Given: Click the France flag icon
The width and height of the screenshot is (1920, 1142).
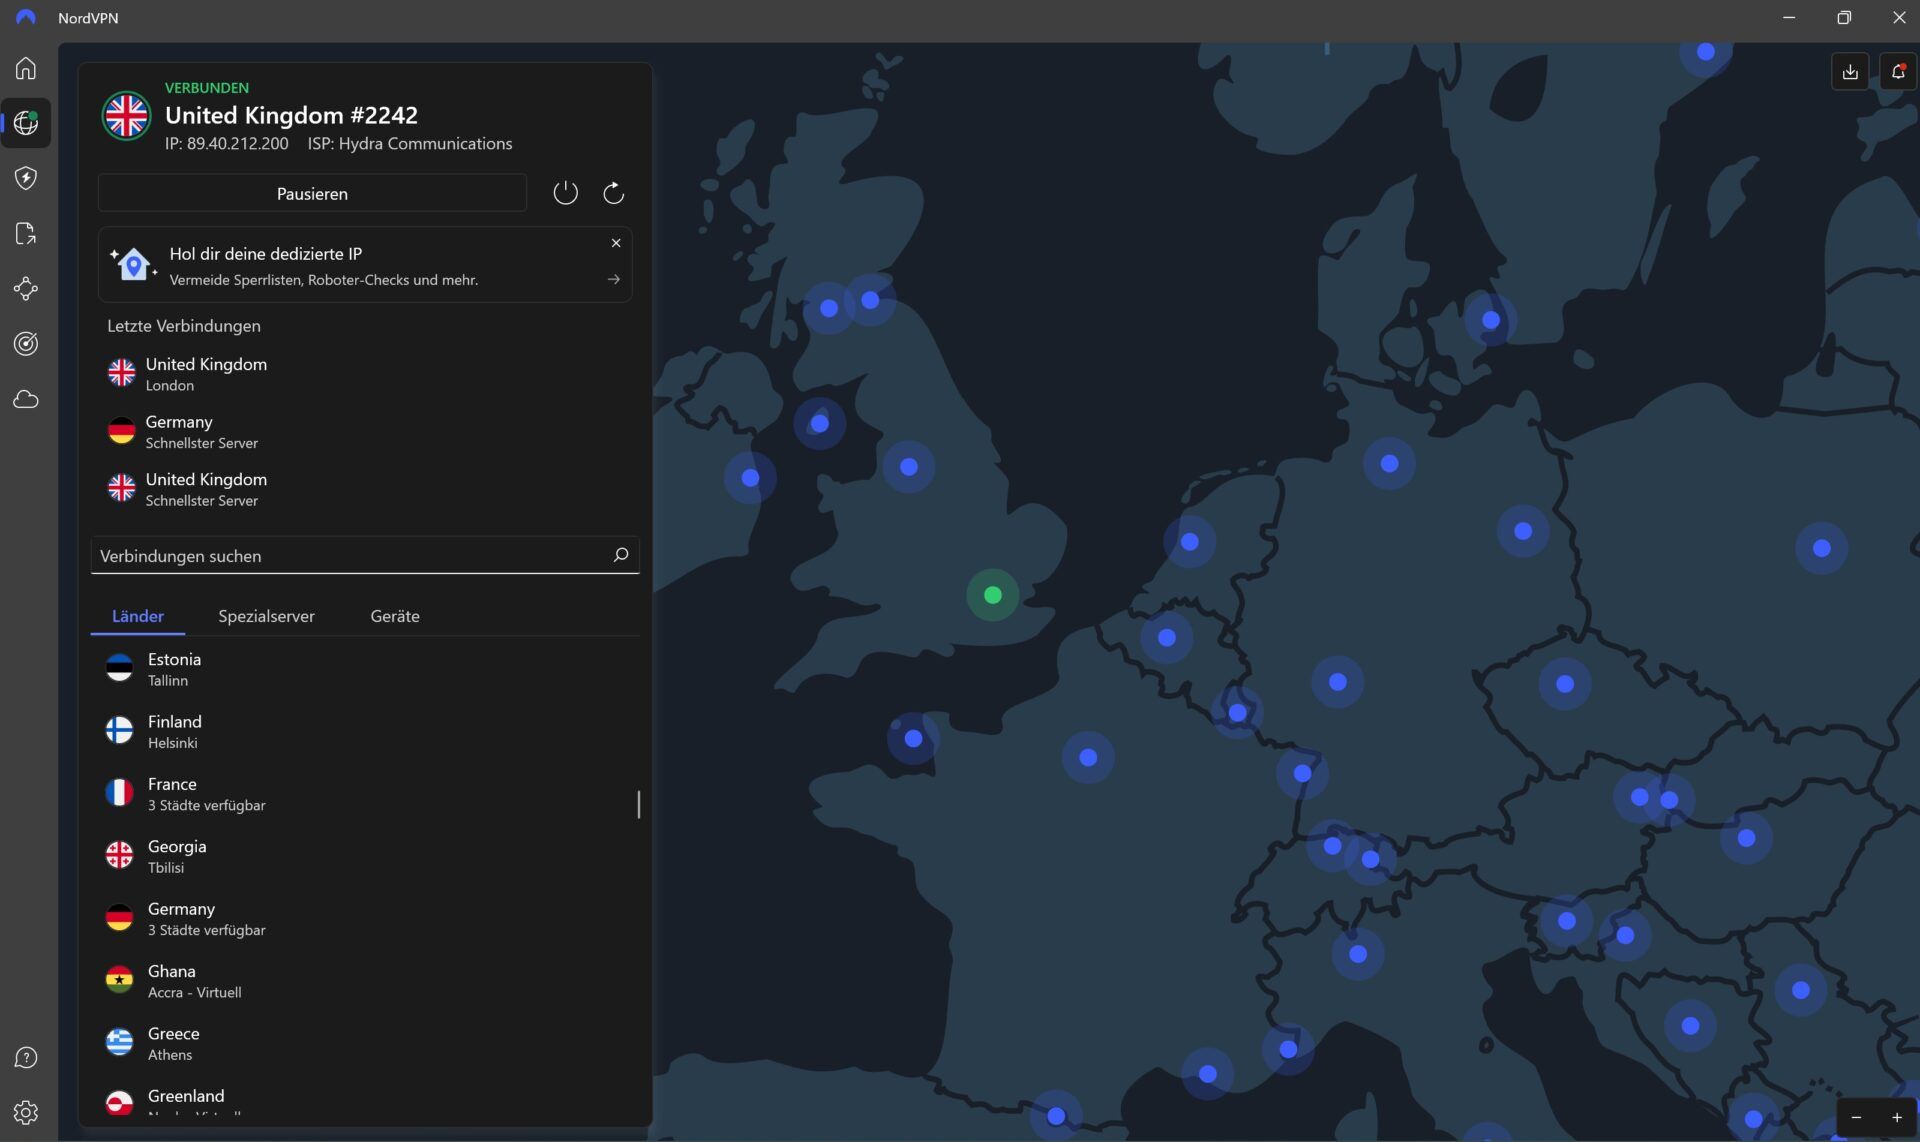Looking at the screenshot, I should pyautogui.click(x=119, y=793).
